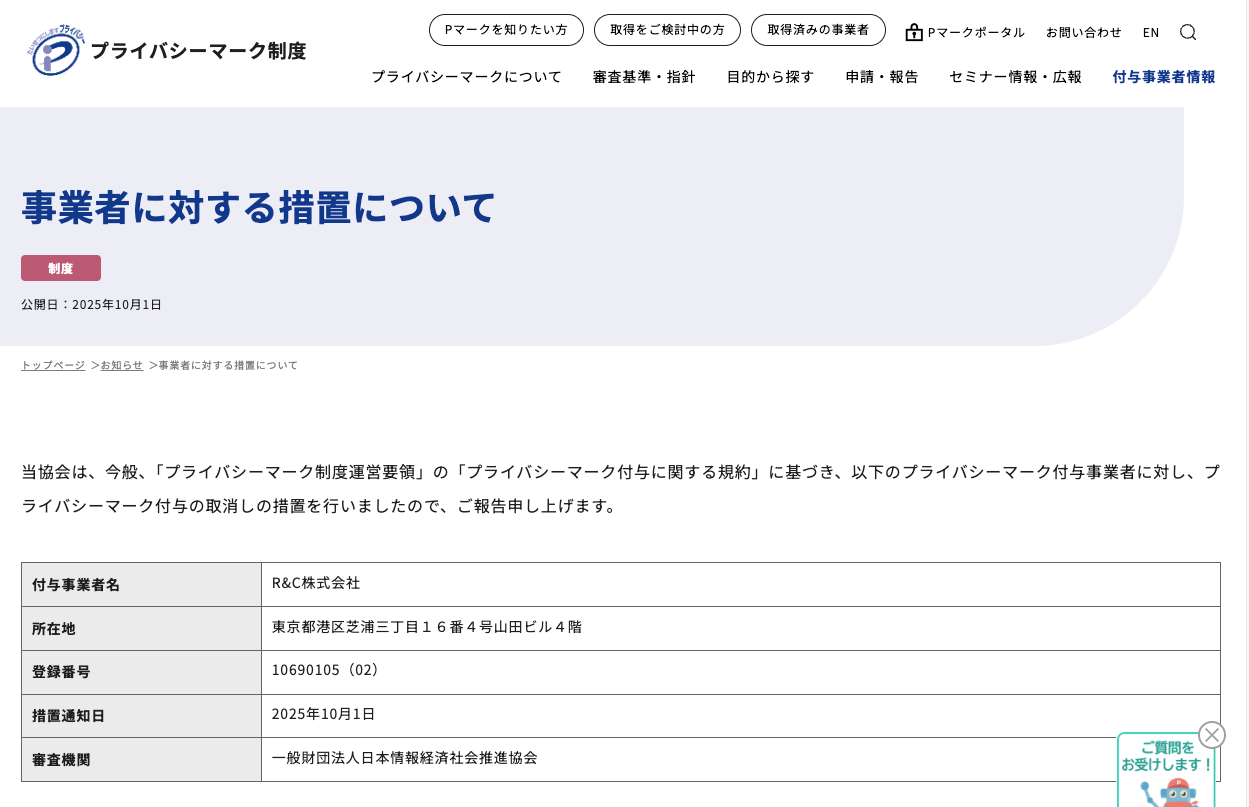
Task: Open 取得済みの事業者 page
Action: 818,30
